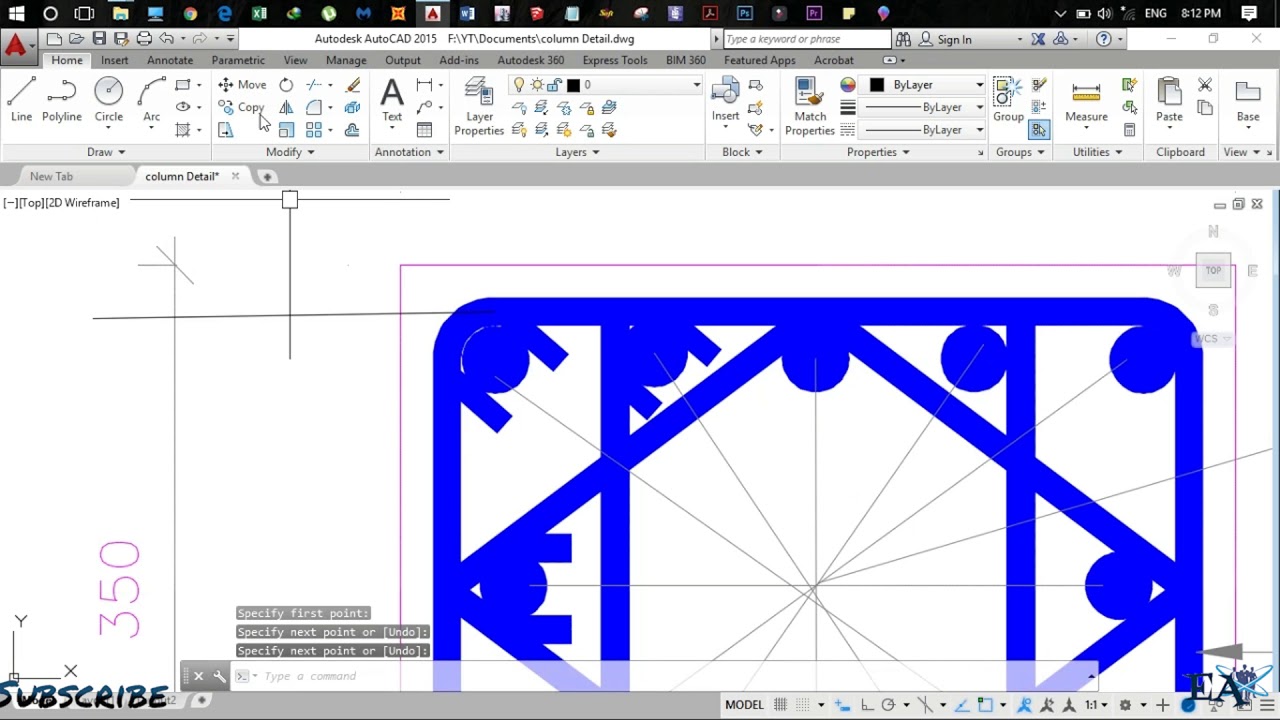Switch to the New Tab file tab
This screenshot has height=720, width=1280.
[x=51, y=176]
